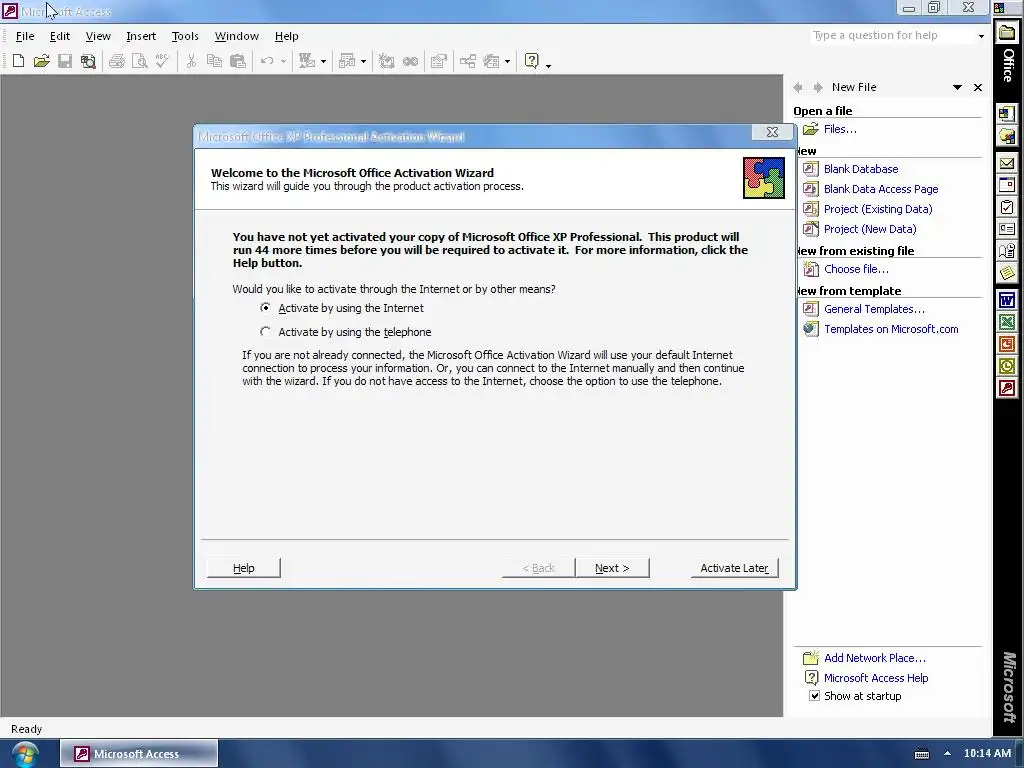Open the Window menu

[236, 36]
